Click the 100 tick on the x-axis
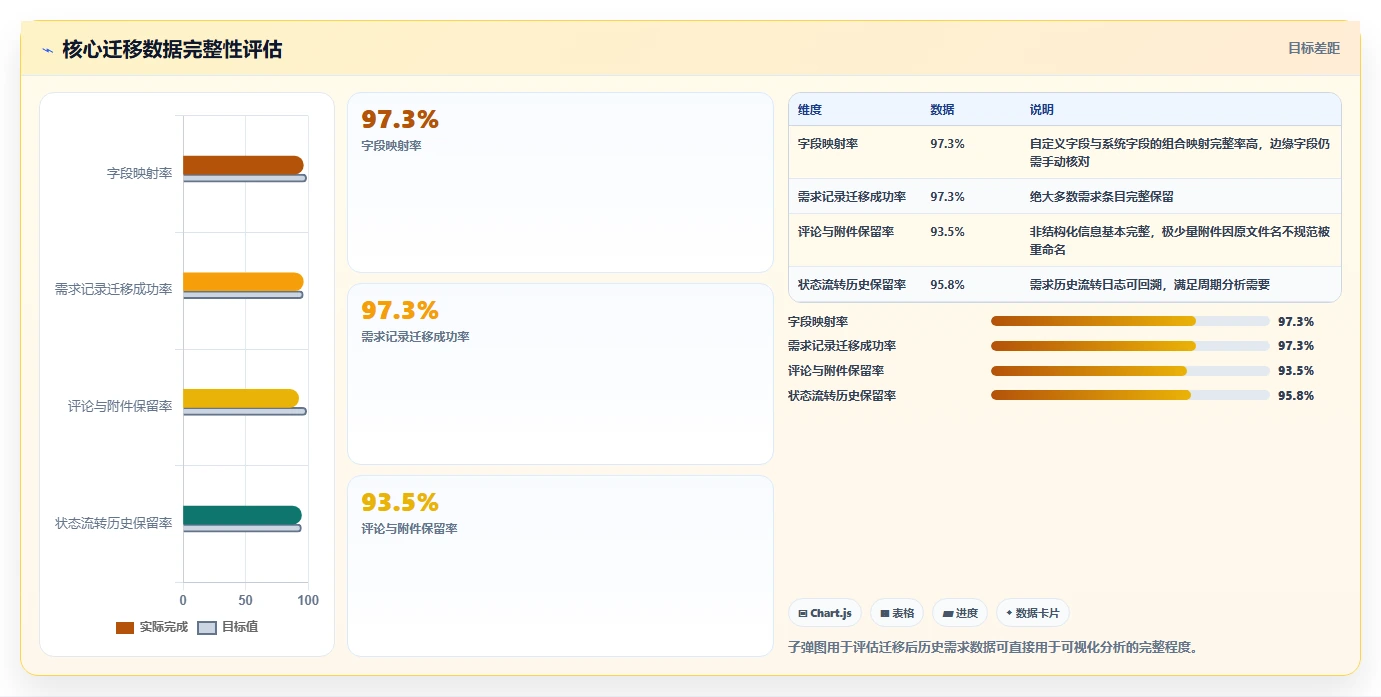This screenshot has width=1381, height=697. 308,600
